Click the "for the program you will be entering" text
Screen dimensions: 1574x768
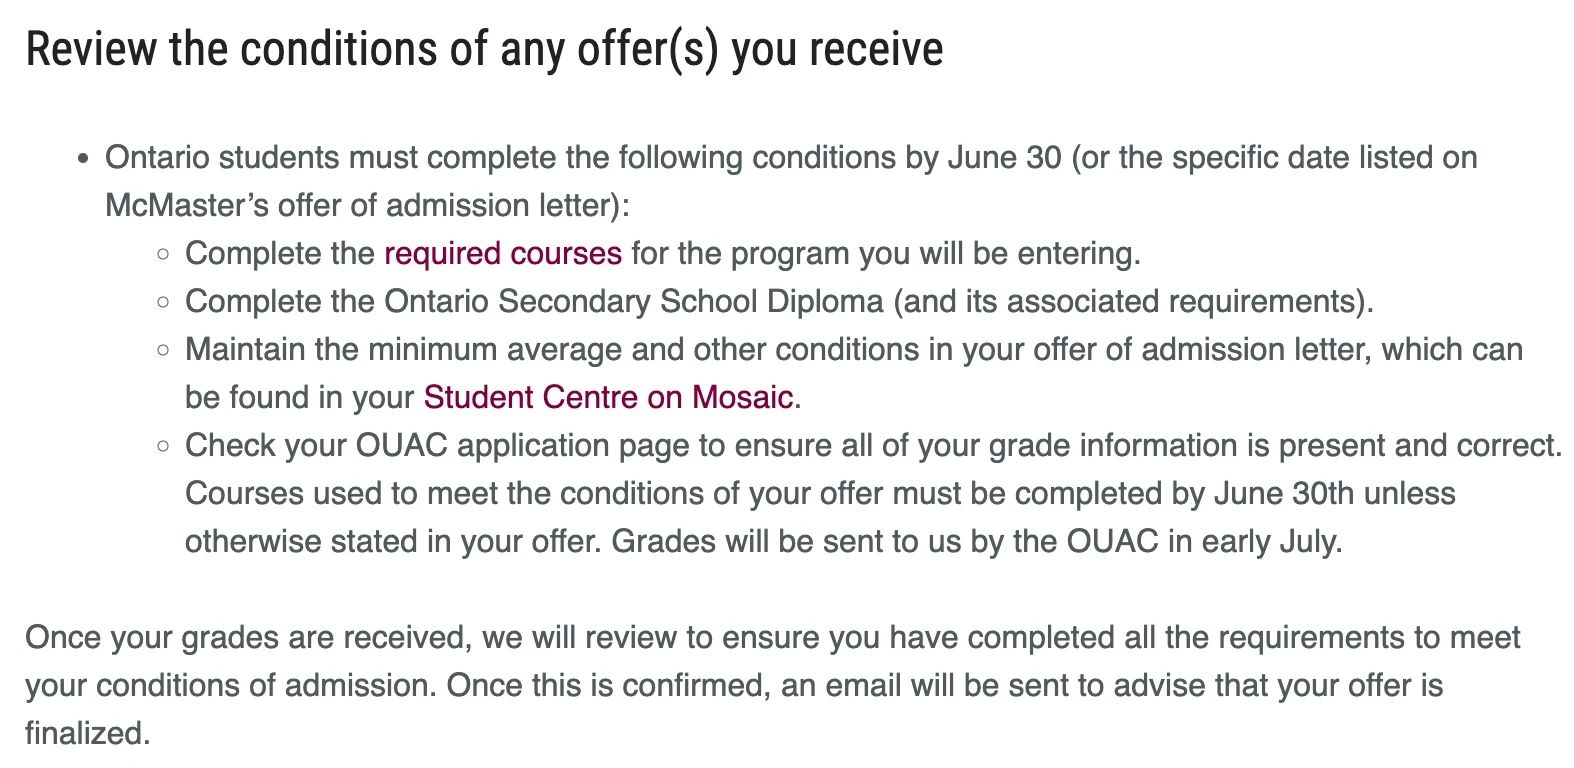[x=885, y=254]
